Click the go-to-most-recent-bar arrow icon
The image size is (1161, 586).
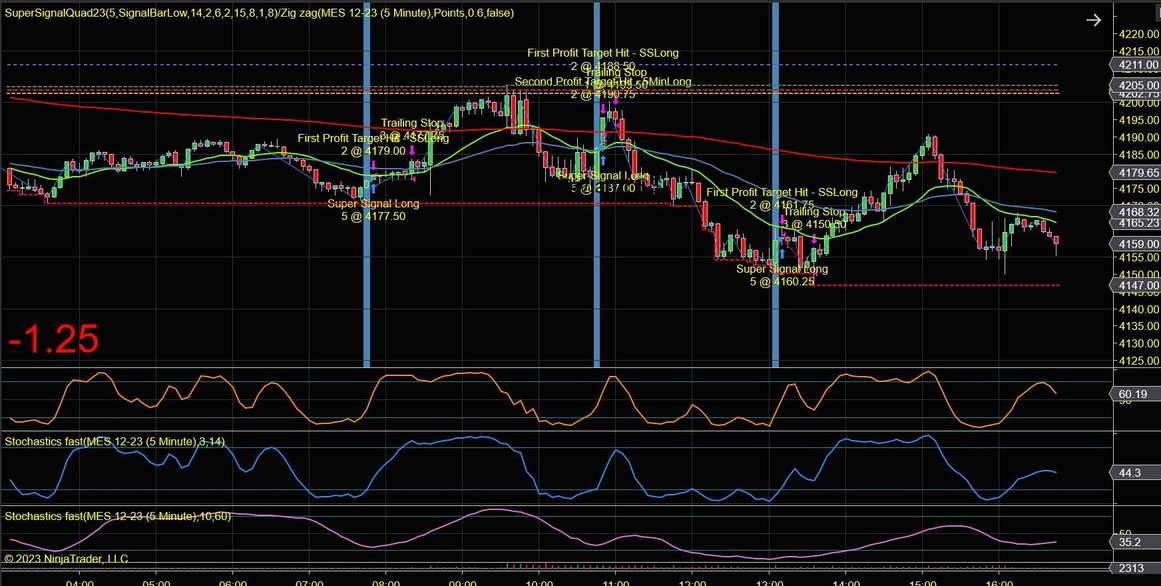click(1093, 19)
